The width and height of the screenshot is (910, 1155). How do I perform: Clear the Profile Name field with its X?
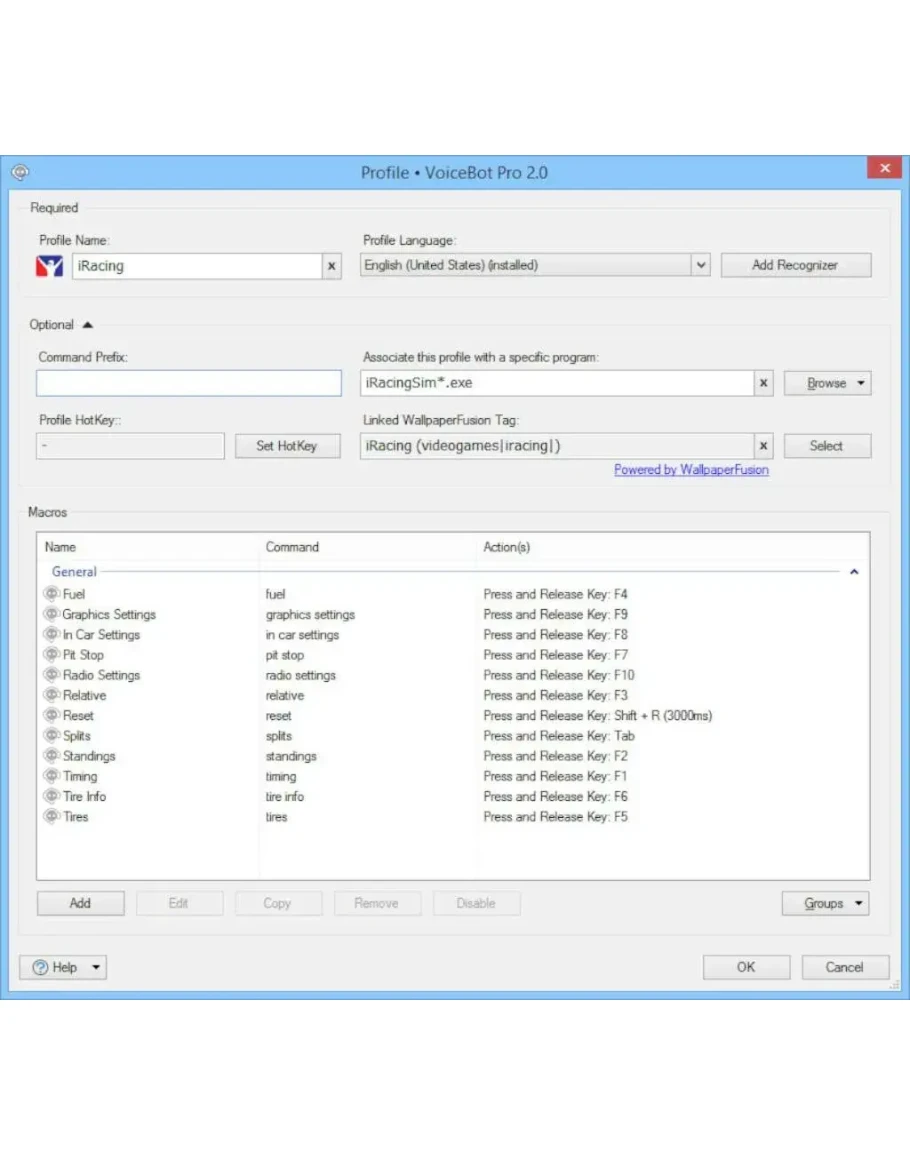(x=332, y=266)
